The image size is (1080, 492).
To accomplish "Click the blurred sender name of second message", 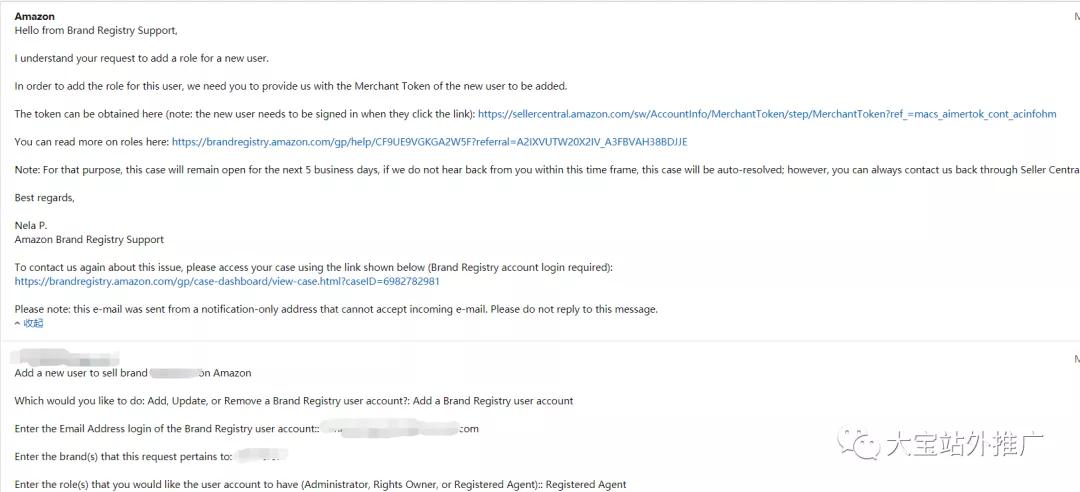I will click(x=67, y=358).
